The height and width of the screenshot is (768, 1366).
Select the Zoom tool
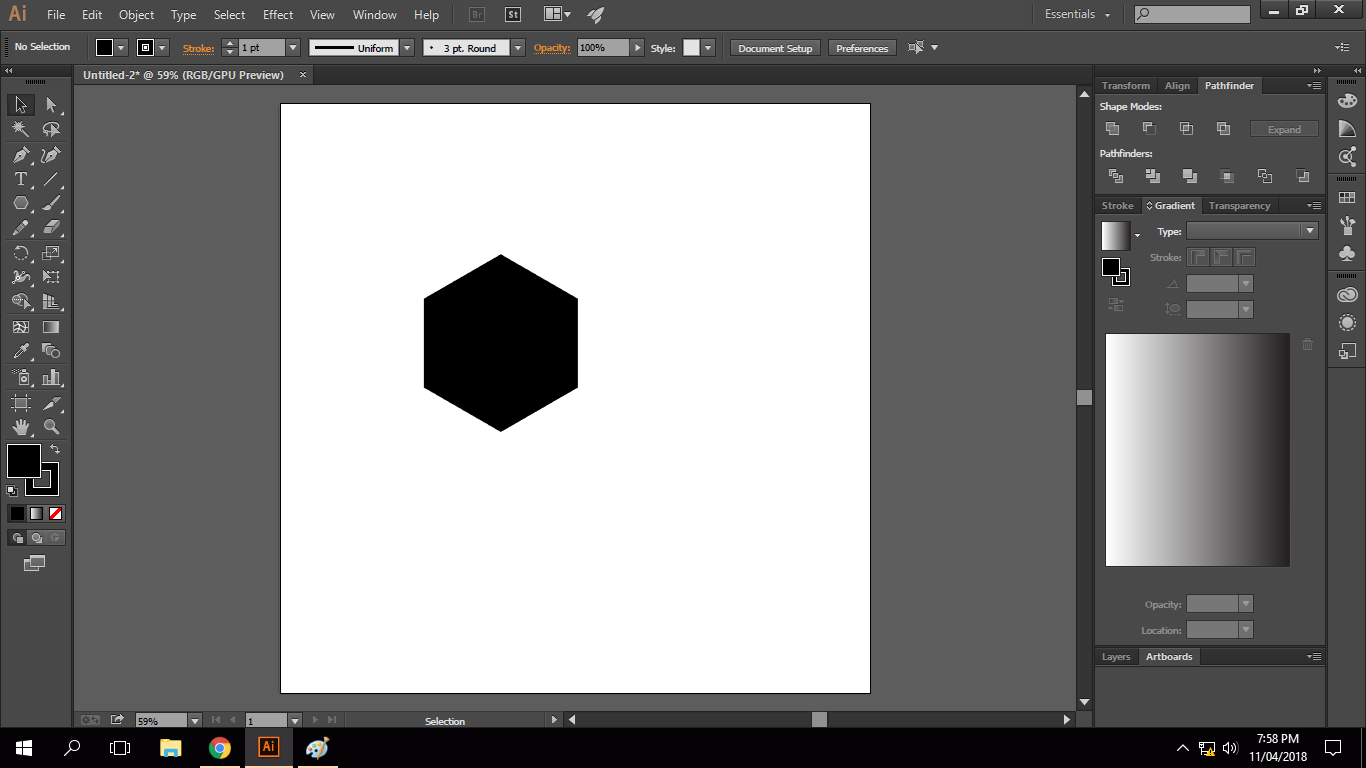tap(51, 427)
